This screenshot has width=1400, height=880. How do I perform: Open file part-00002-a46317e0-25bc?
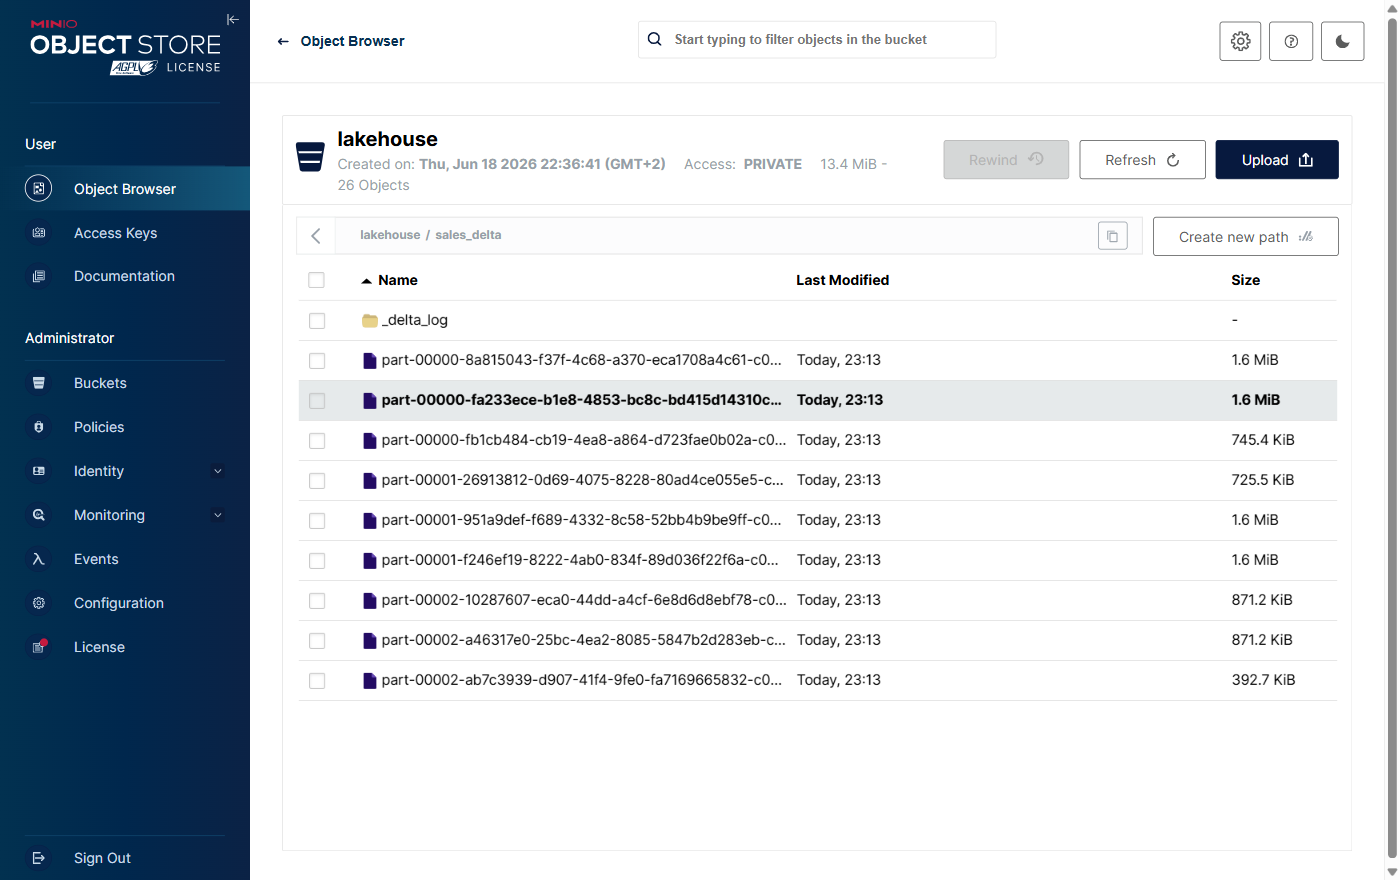584,640
